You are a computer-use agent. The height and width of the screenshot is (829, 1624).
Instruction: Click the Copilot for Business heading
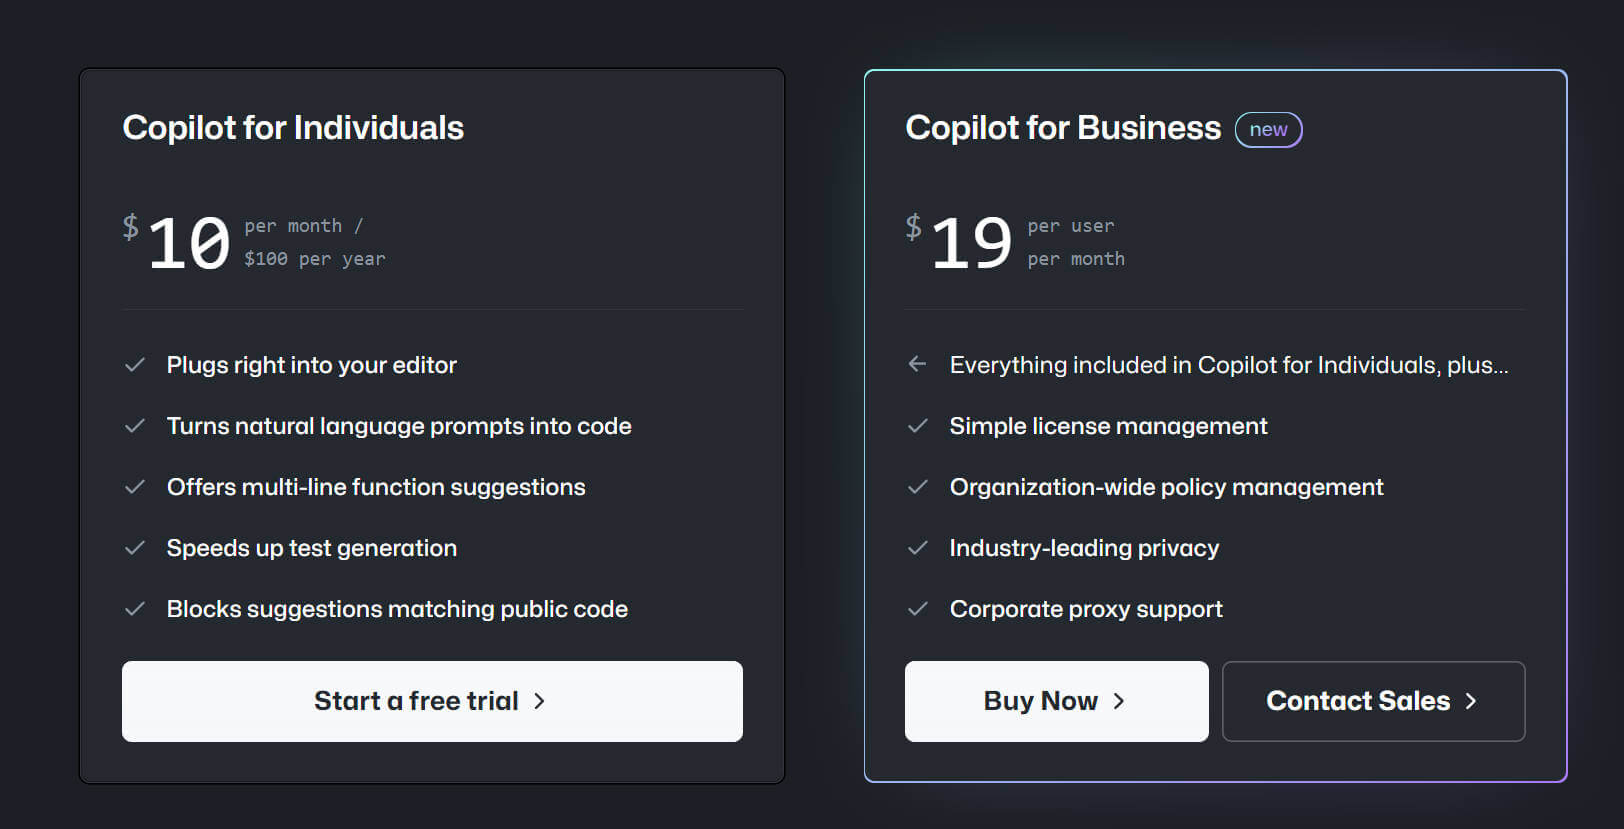pos(1063,128)
